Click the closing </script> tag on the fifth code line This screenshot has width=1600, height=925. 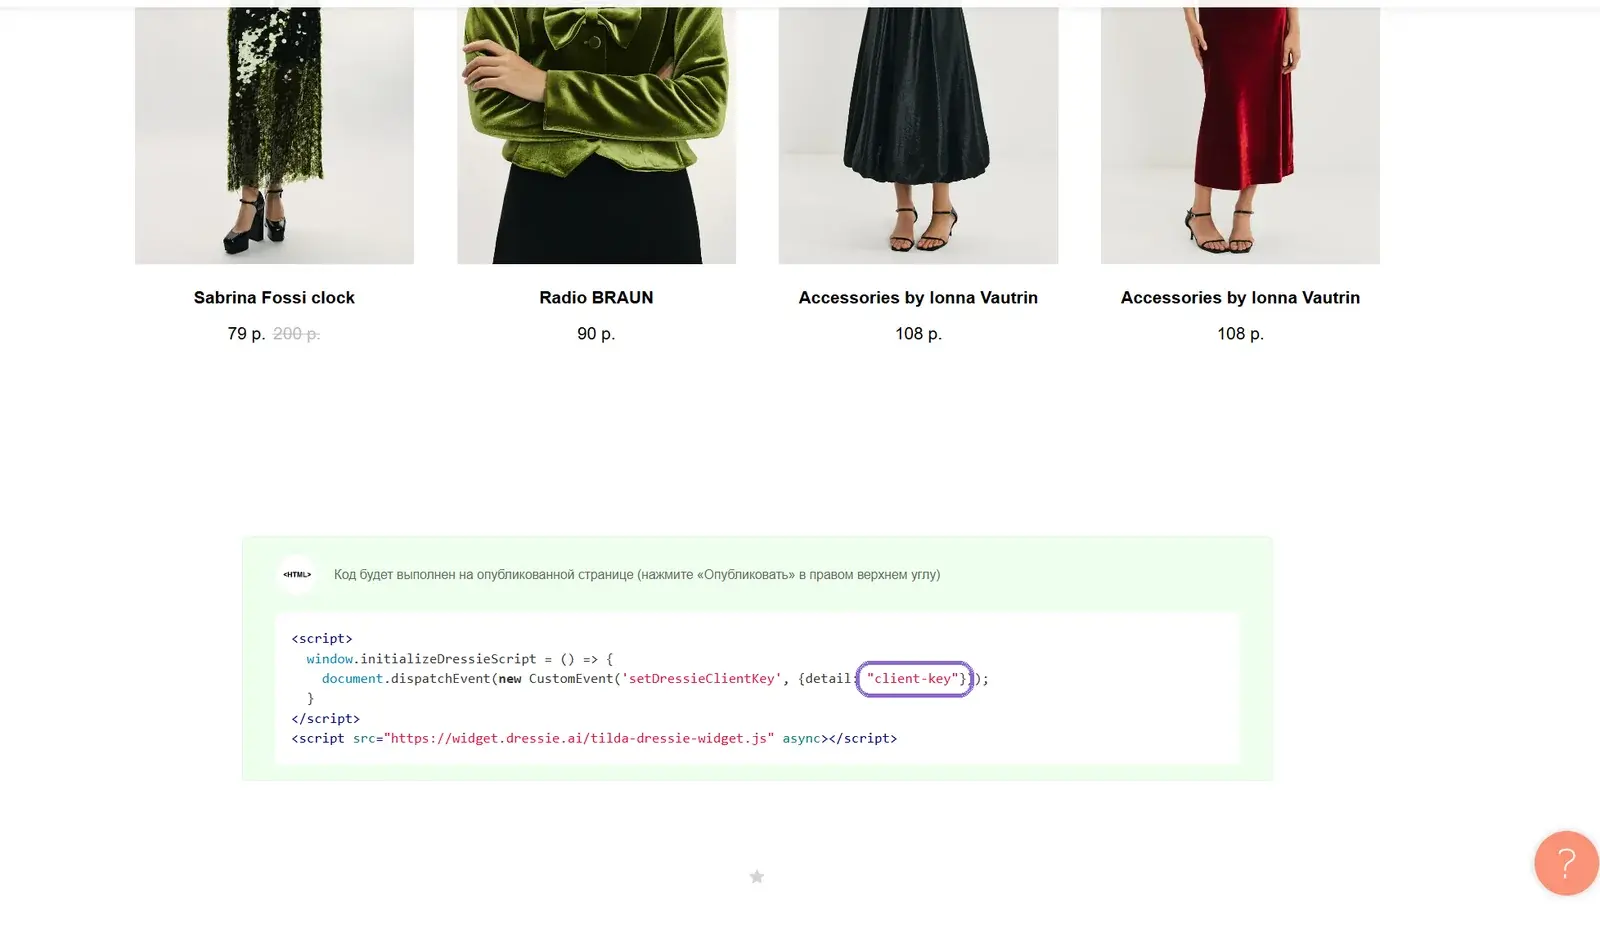[325, 719]
